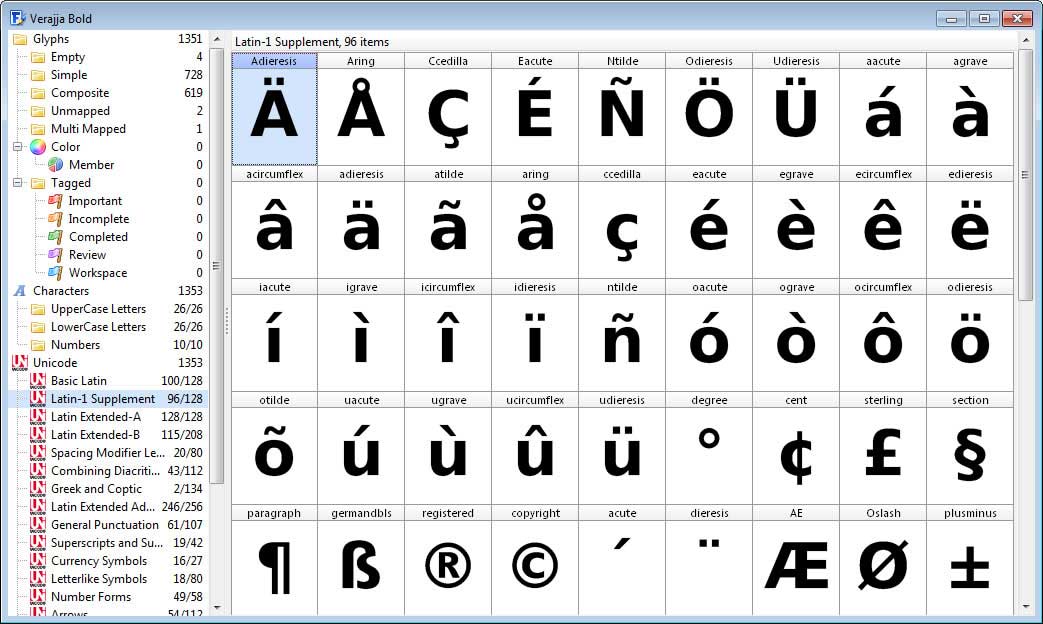The height and width of the screenshot is (624, 1043).
Task: Click the Multi Mapped folder icon
Action: pos(37,129)
